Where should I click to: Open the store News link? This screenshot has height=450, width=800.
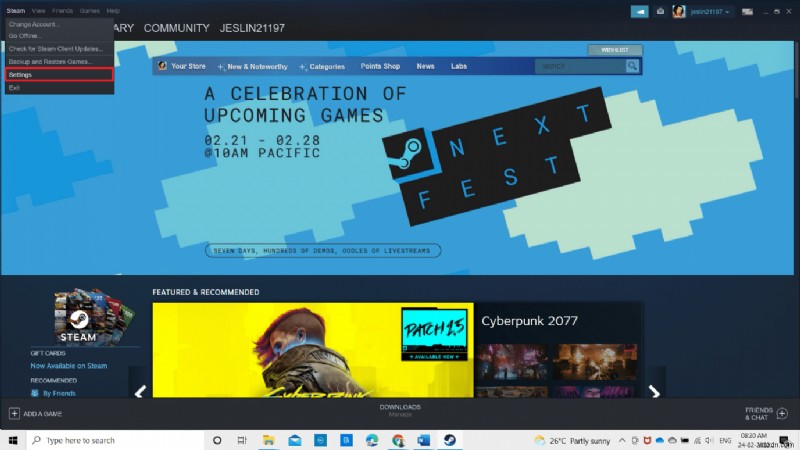coord(426,66)
